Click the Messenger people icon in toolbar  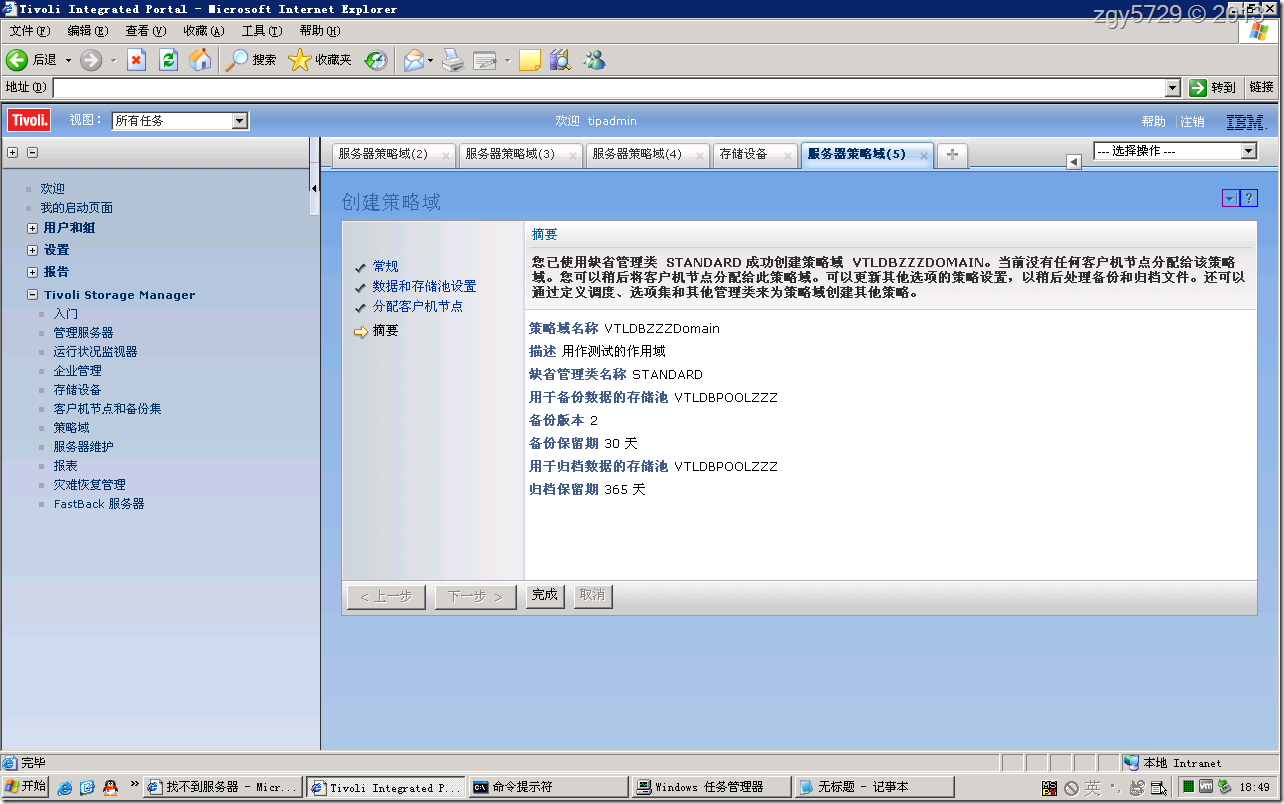[594, 60]
